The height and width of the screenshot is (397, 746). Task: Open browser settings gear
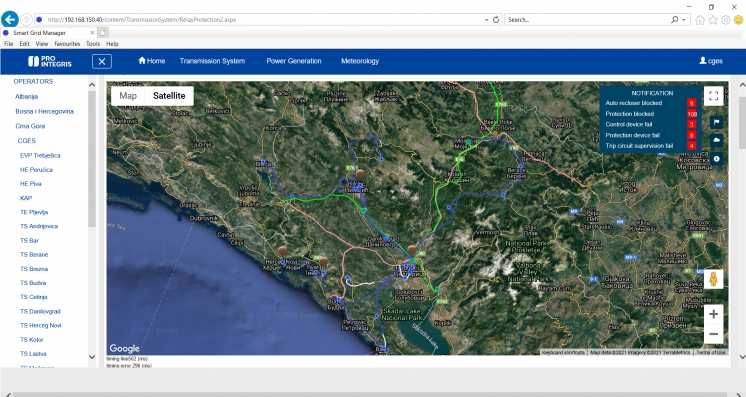click(x=726, y=20)
